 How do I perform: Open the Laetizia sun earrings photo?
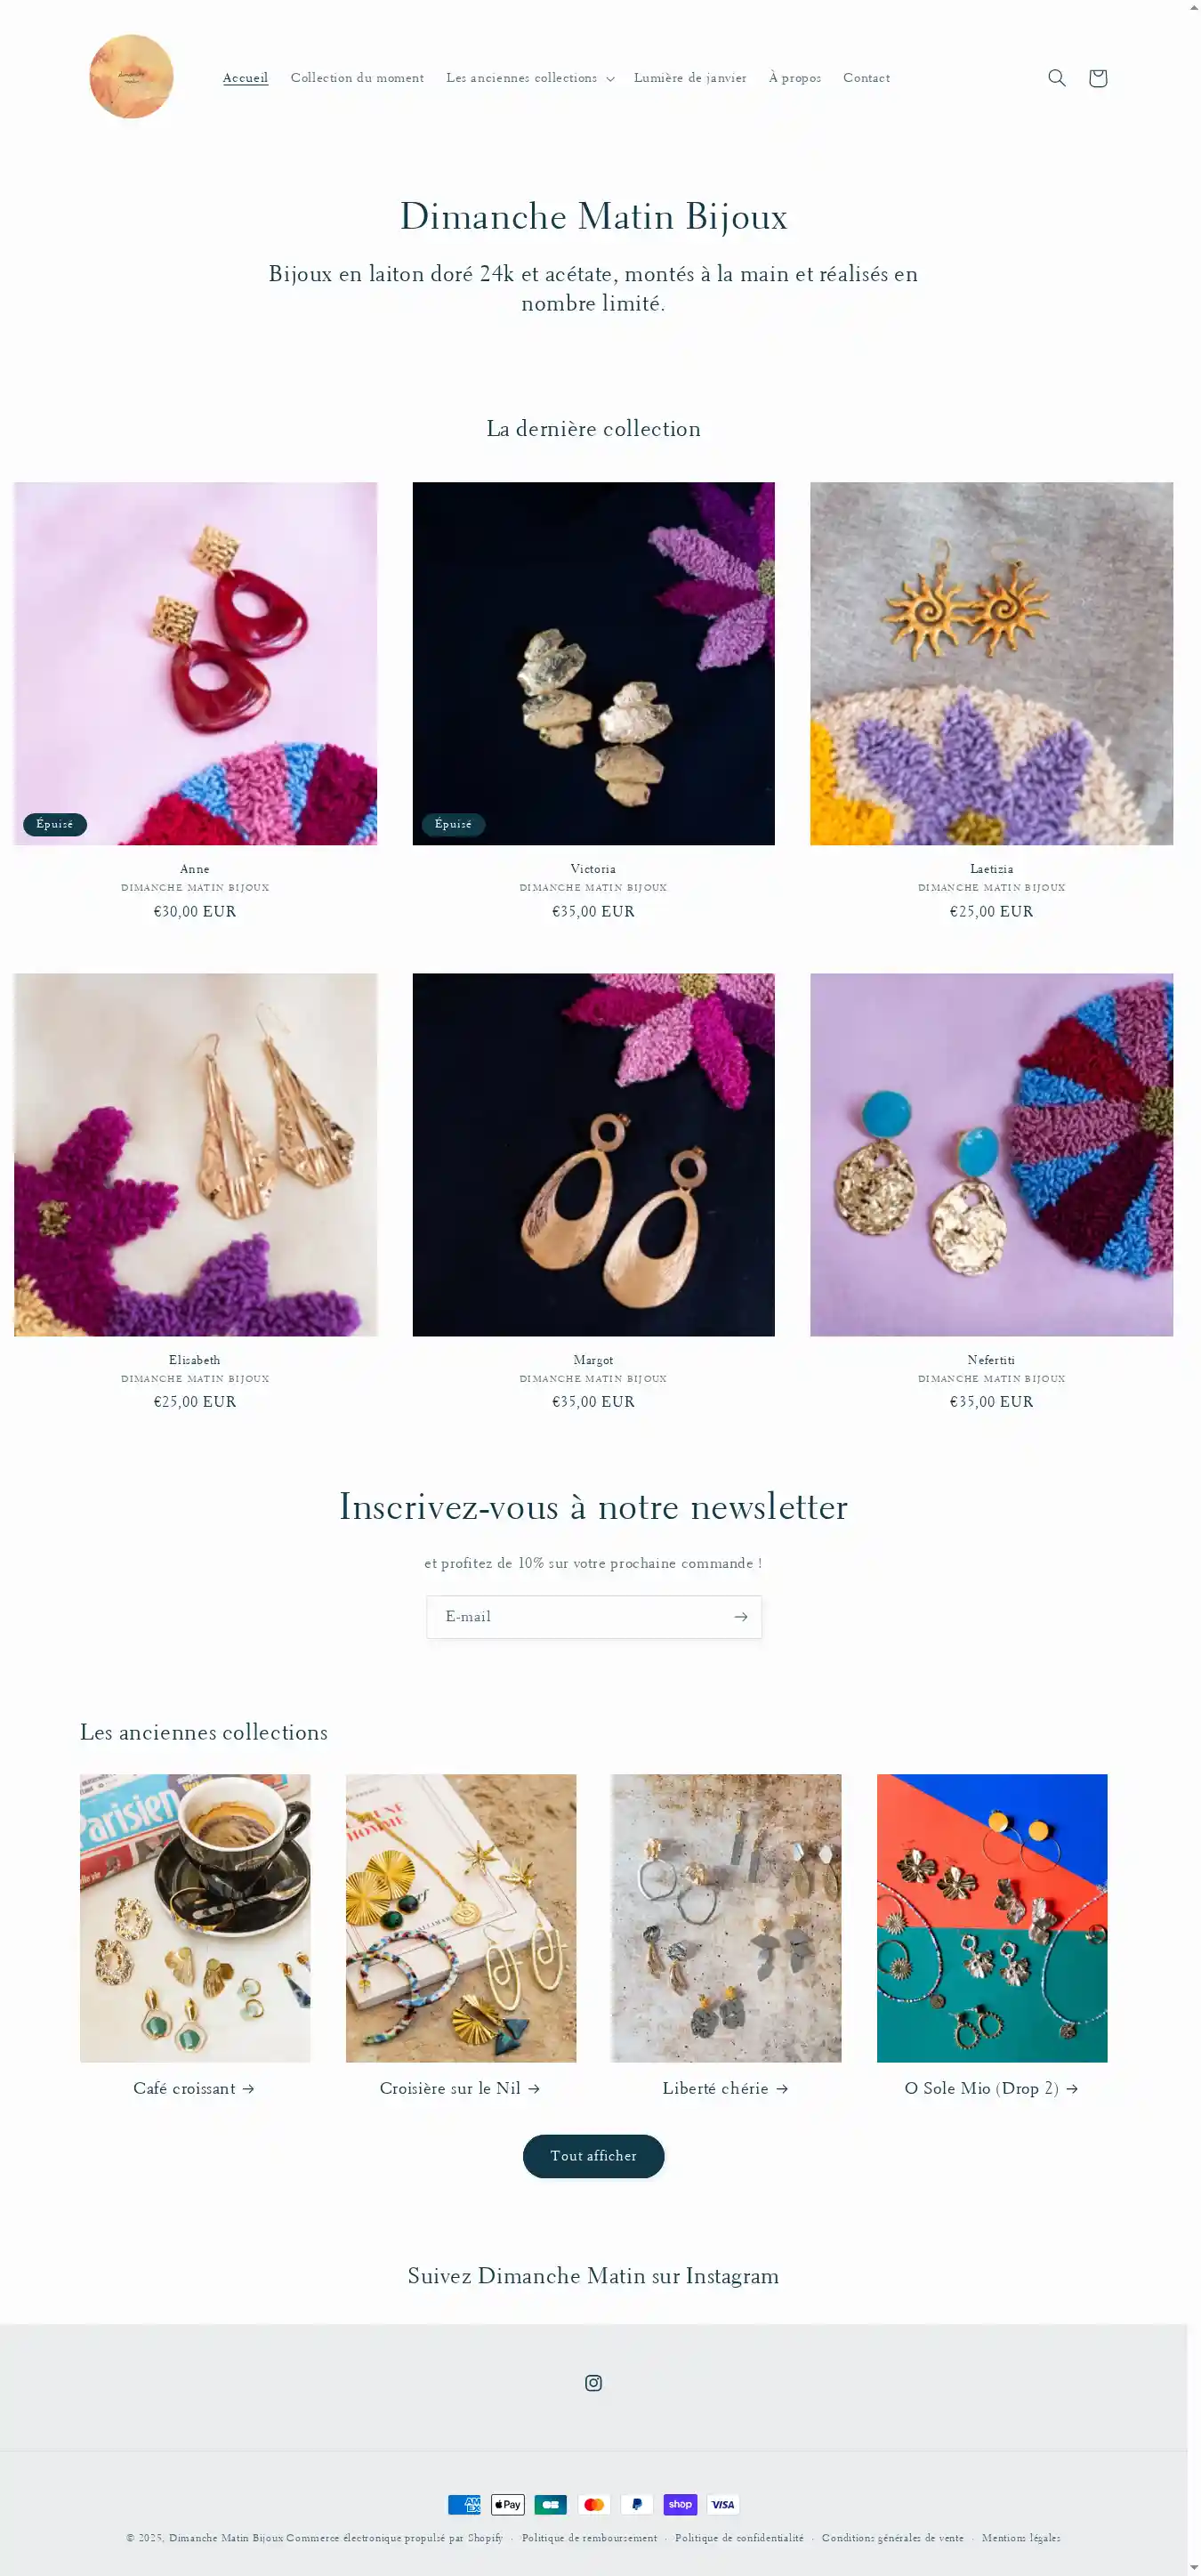click(991, 664)
